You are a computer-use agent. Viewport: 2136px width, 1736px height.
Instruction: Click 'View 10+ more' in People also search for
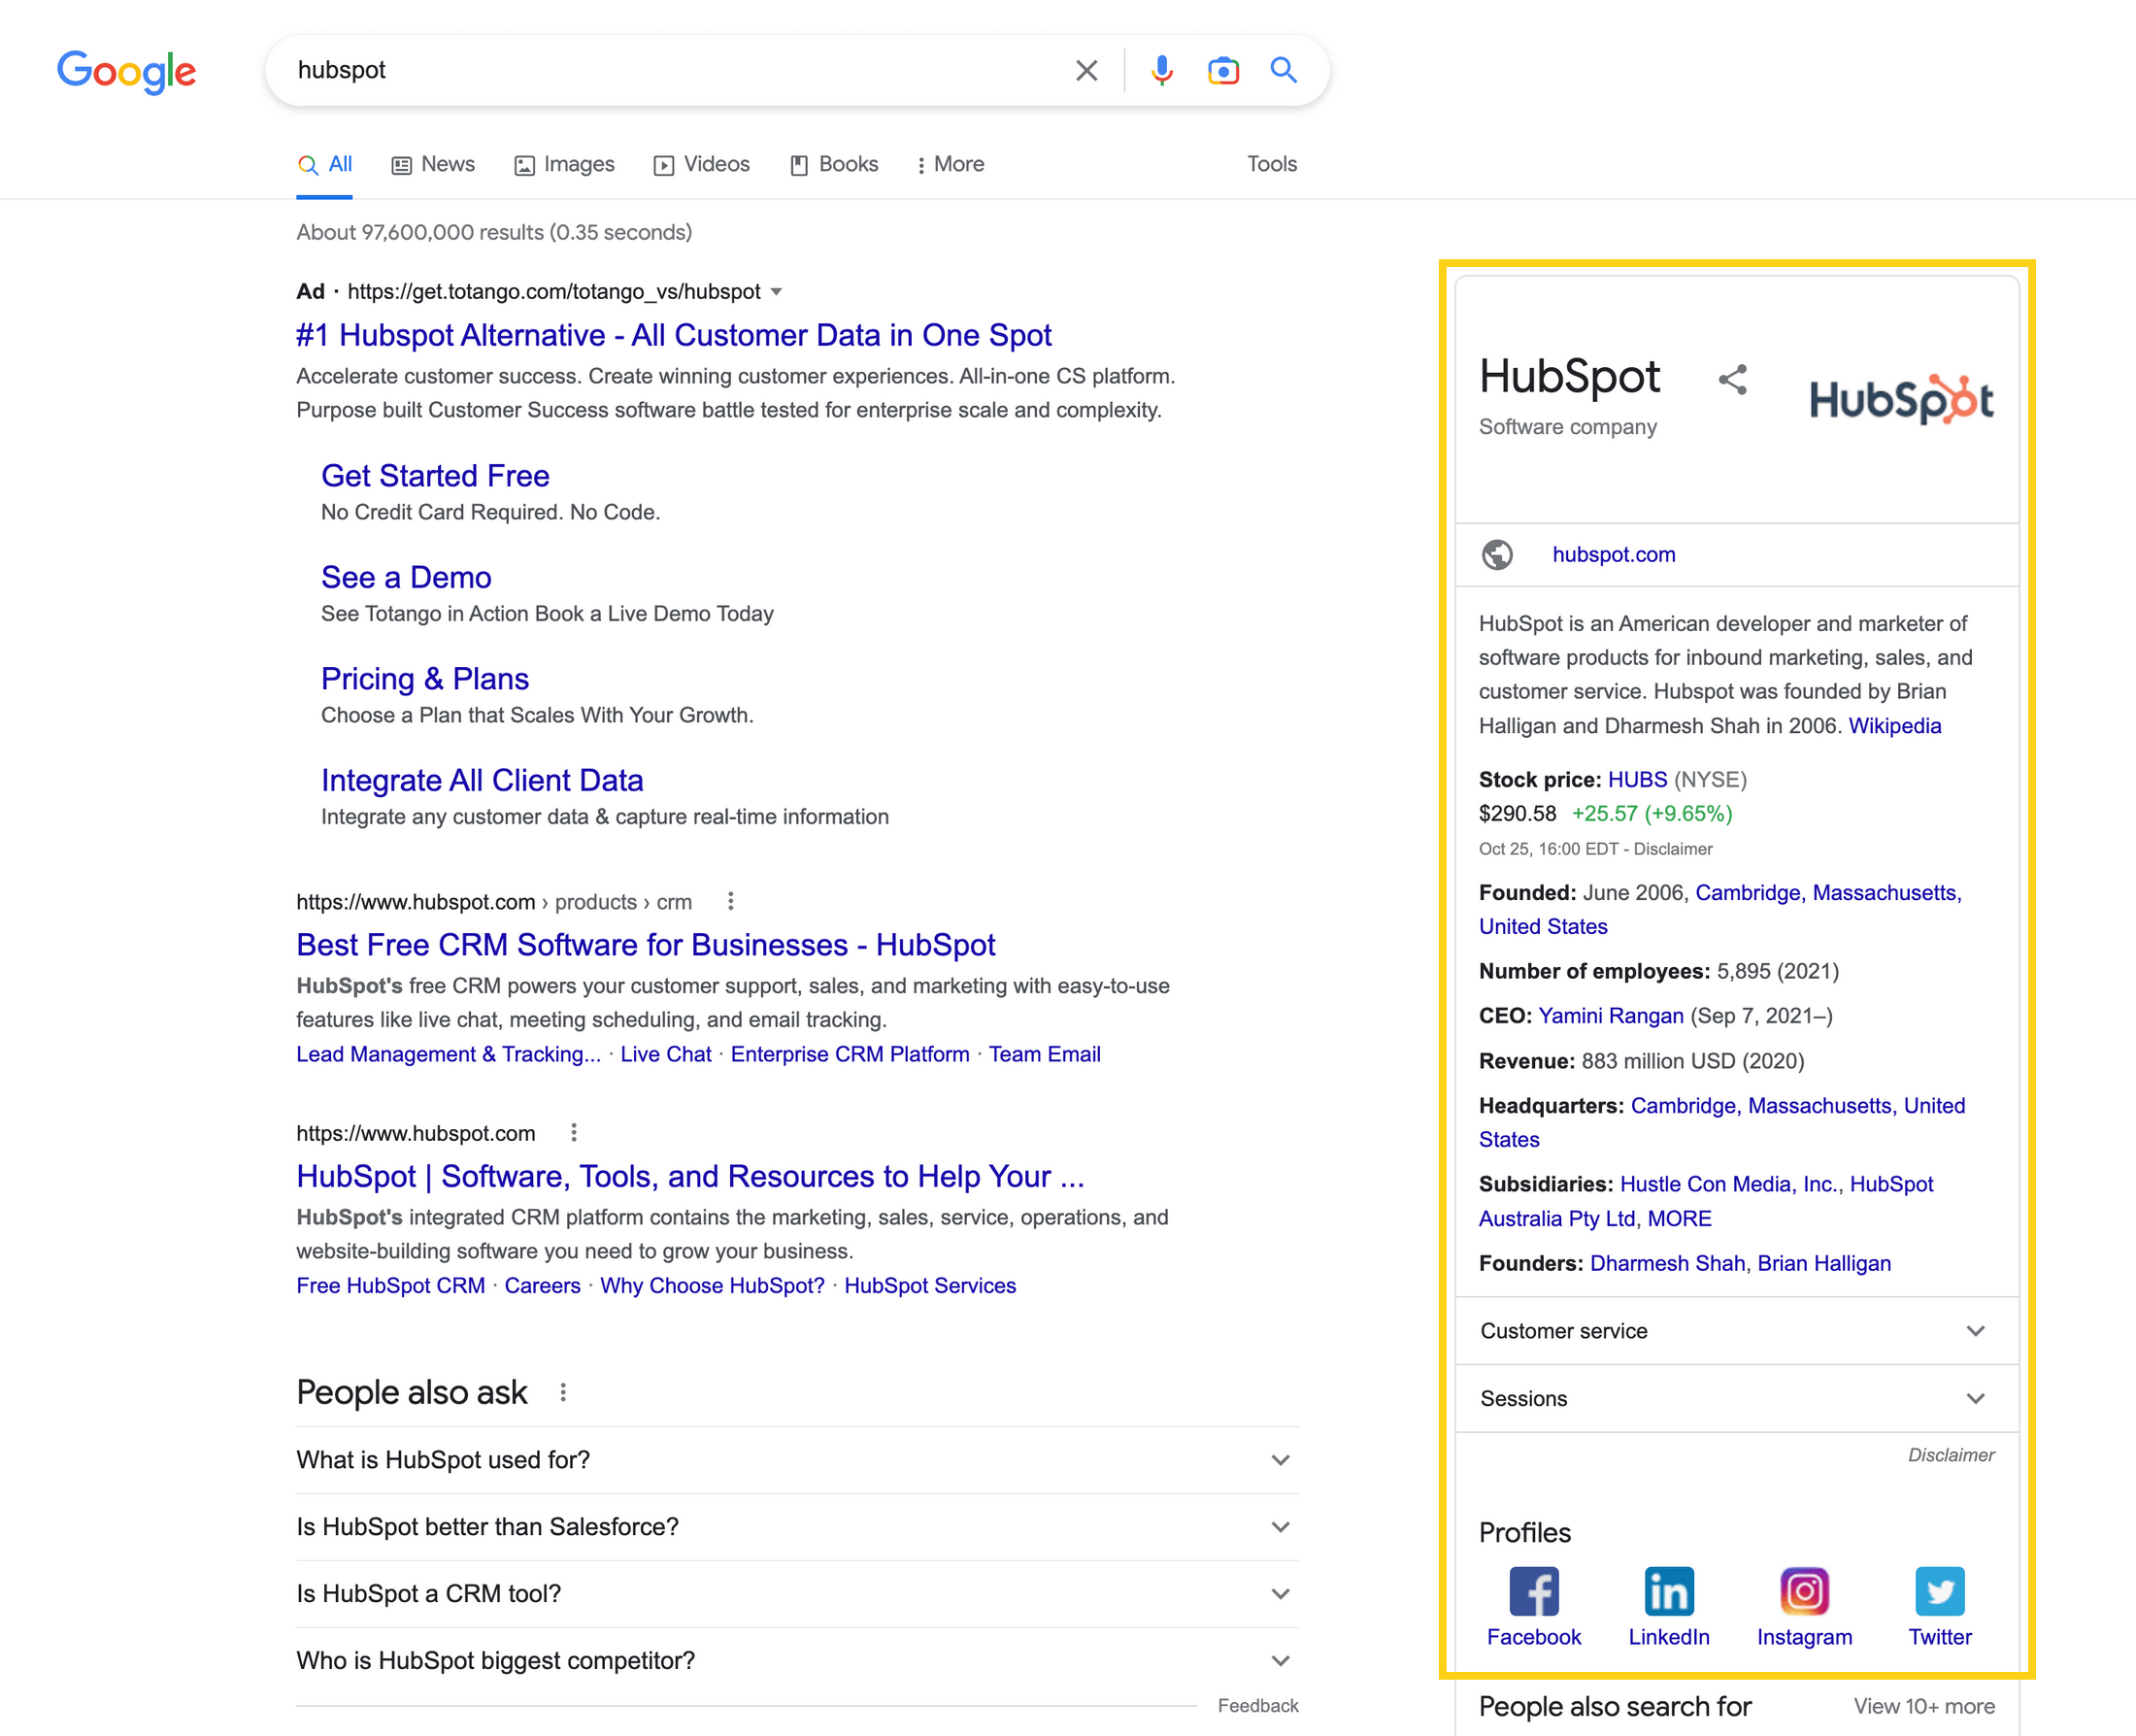1924,1707
